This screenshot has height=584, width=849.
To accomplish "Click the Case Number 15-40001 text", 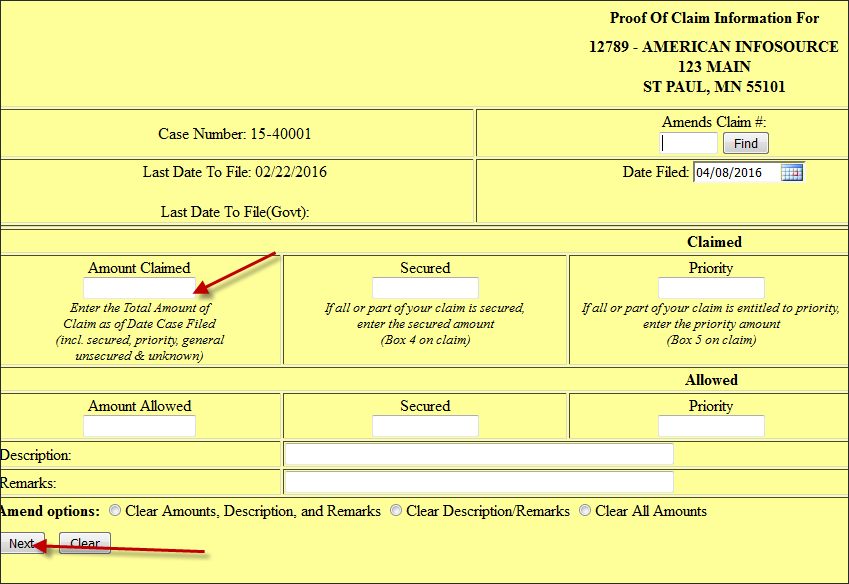I will click(x=241, y=134).
